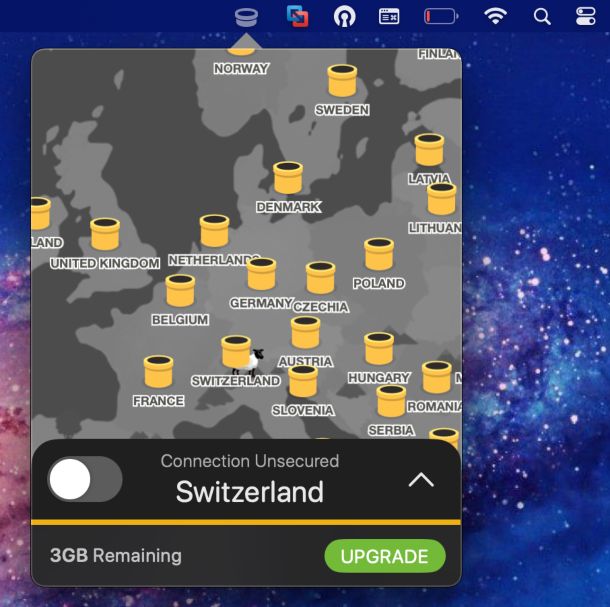Click the Connection Unsecured status text

click(x=250, y=461)
